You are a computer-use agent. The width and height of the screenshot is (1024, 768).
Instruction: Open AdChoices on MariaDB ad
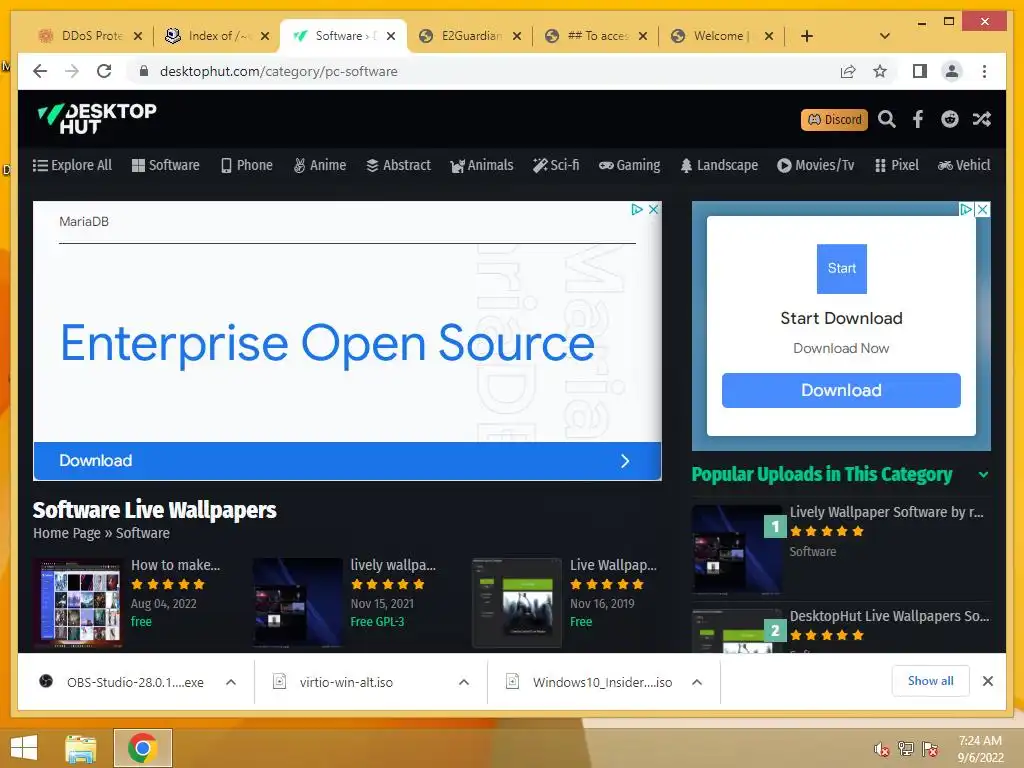(637, 210)
